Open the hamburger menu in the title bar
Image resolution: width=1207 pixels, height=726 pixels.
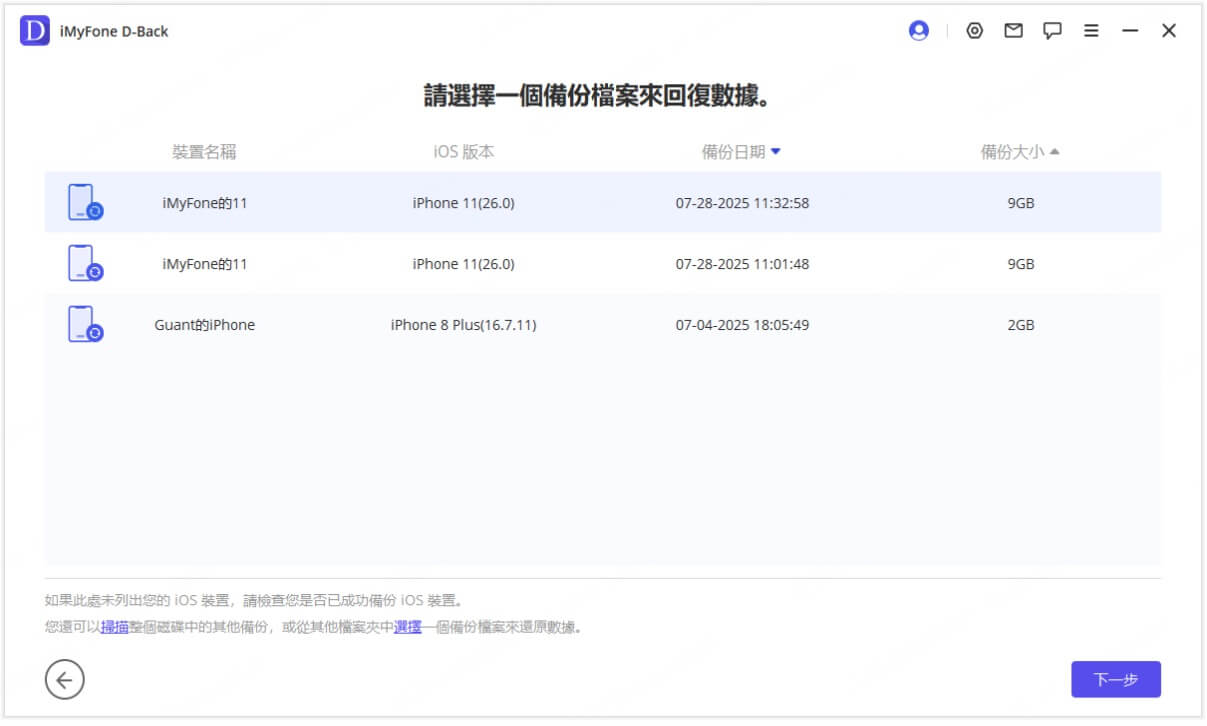(x=1089, y=30)
